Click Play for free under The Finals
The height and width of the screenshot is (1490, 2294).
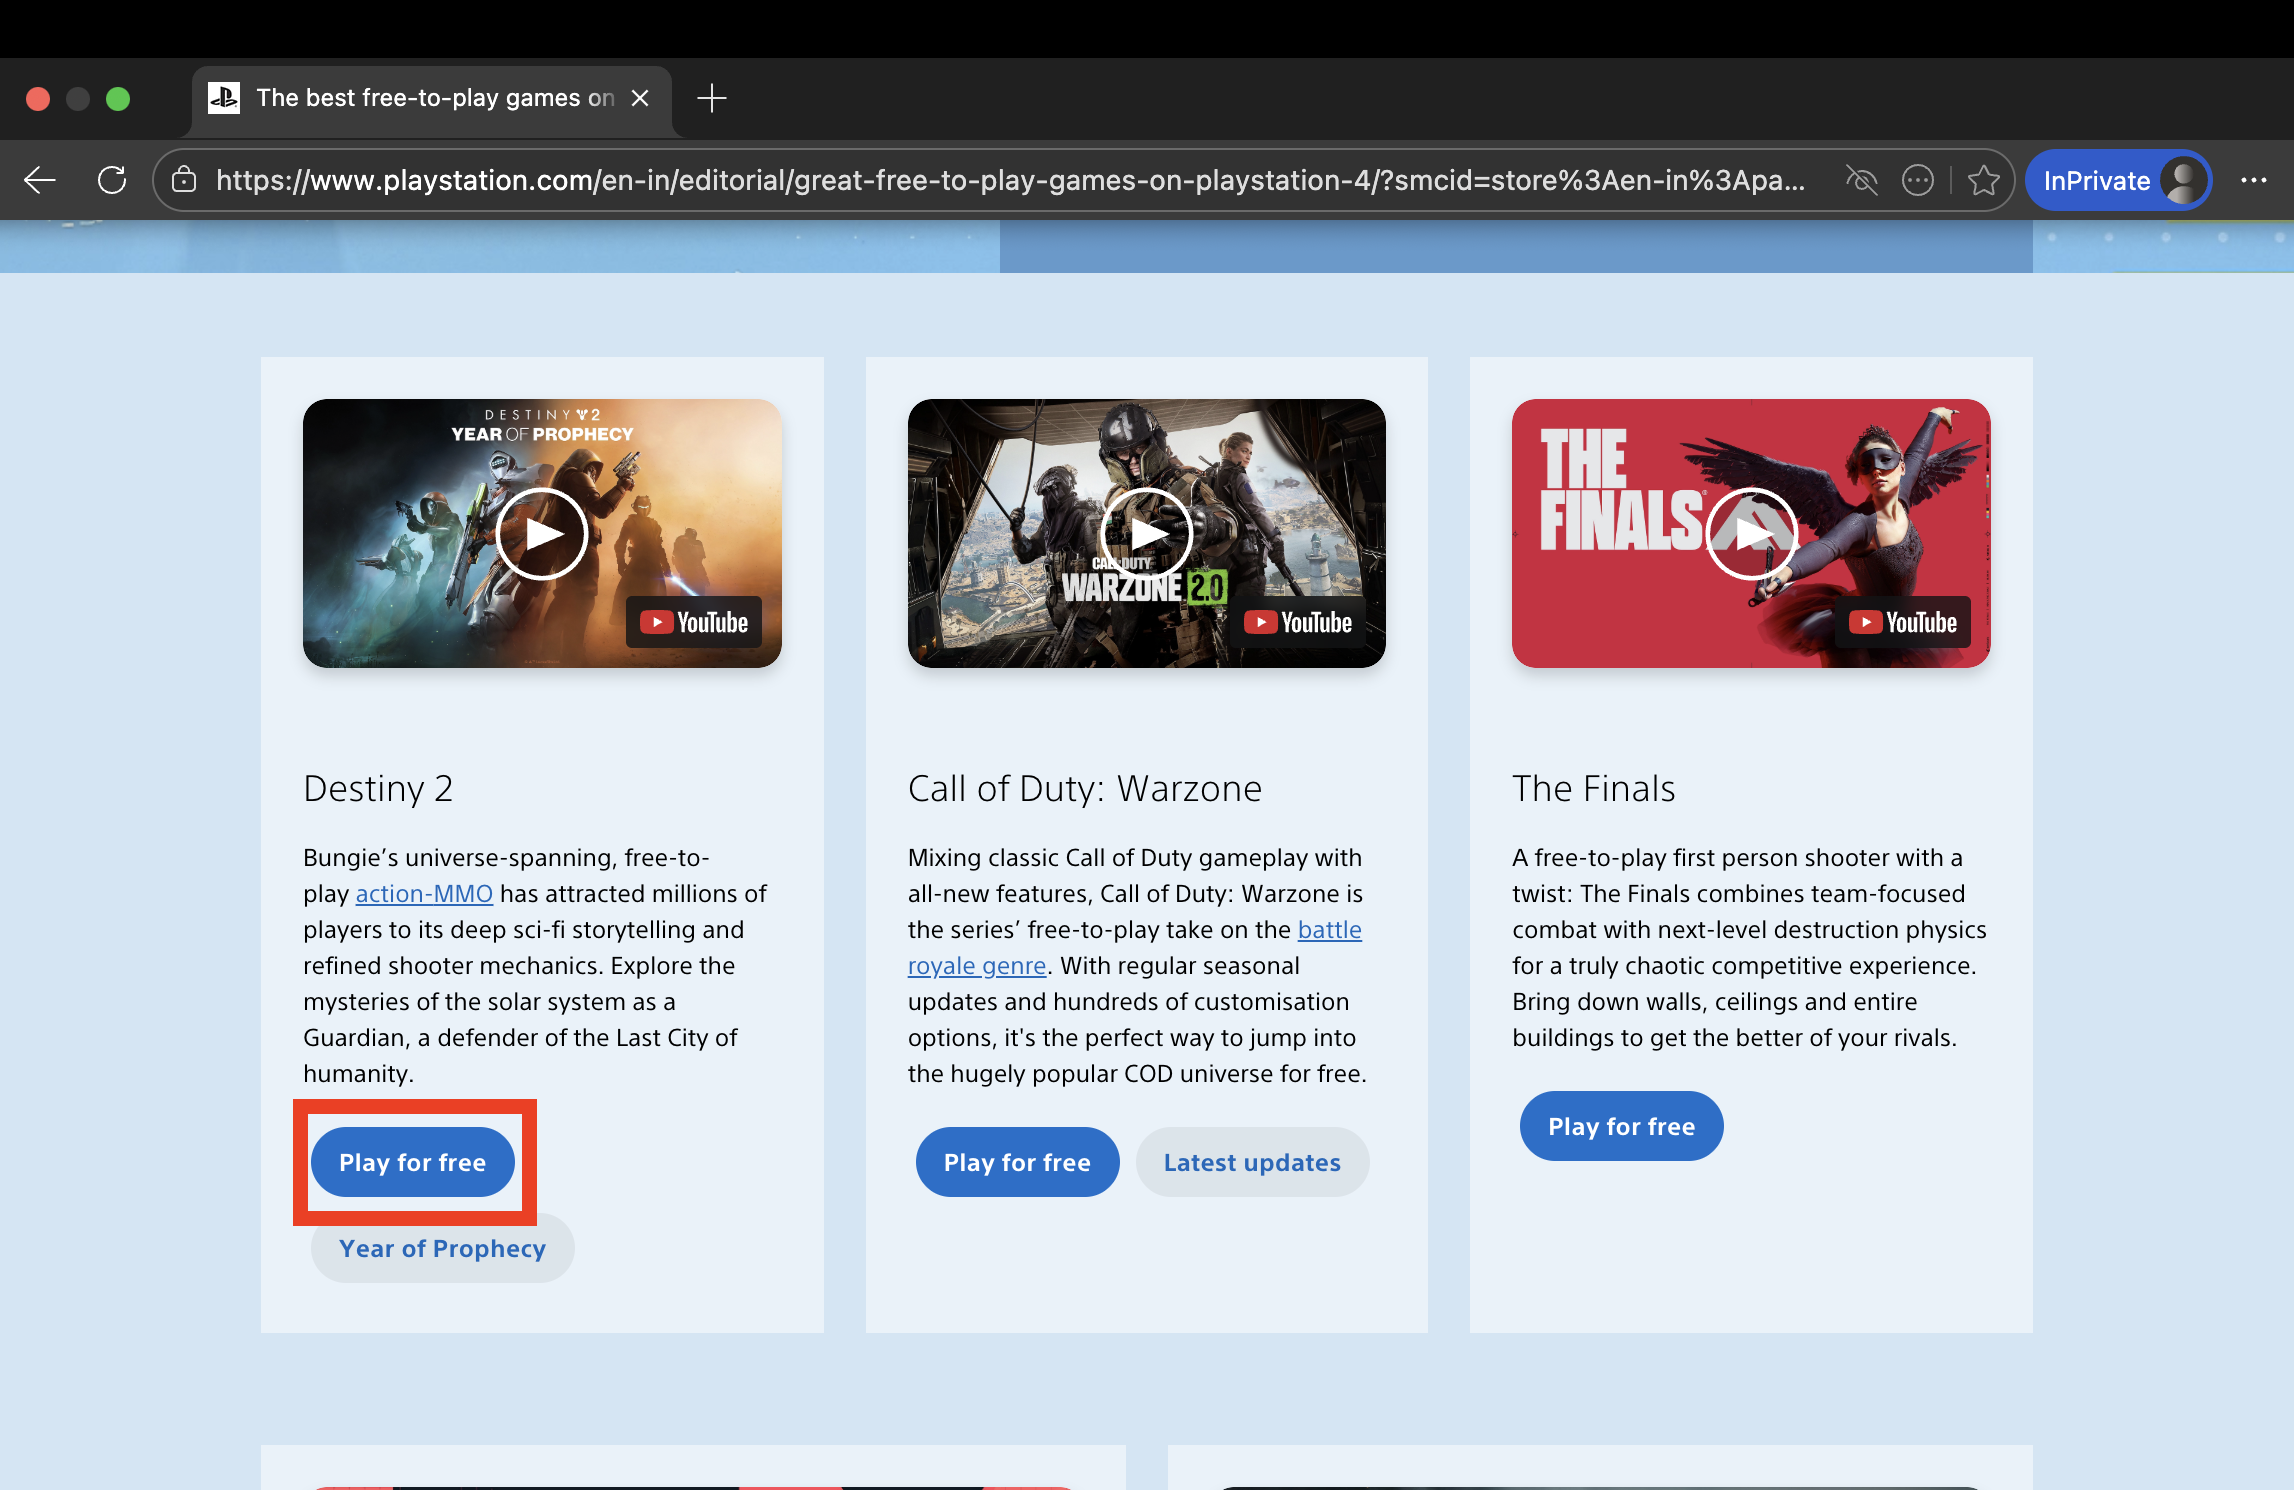[1621, 1126]
